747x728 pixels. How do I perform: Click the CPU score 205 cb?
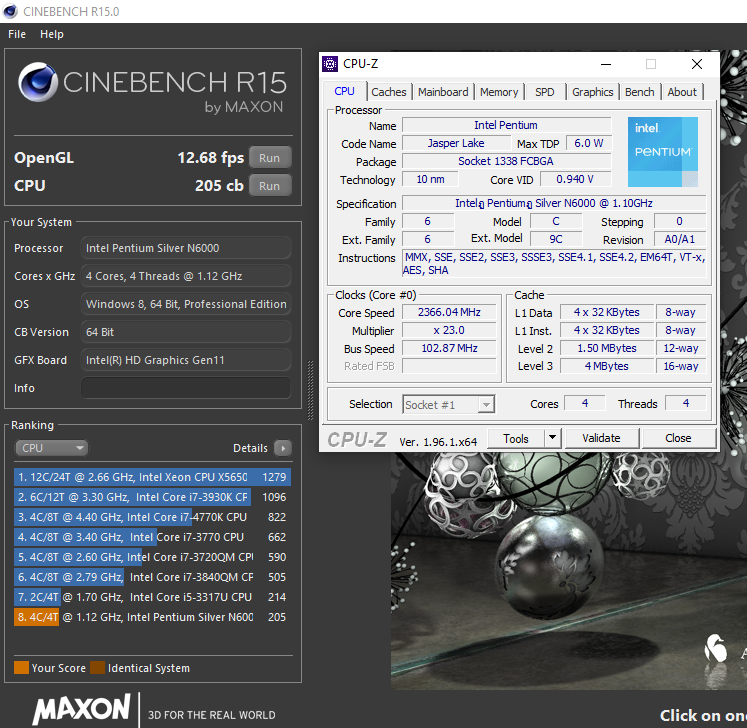[219, 185]
